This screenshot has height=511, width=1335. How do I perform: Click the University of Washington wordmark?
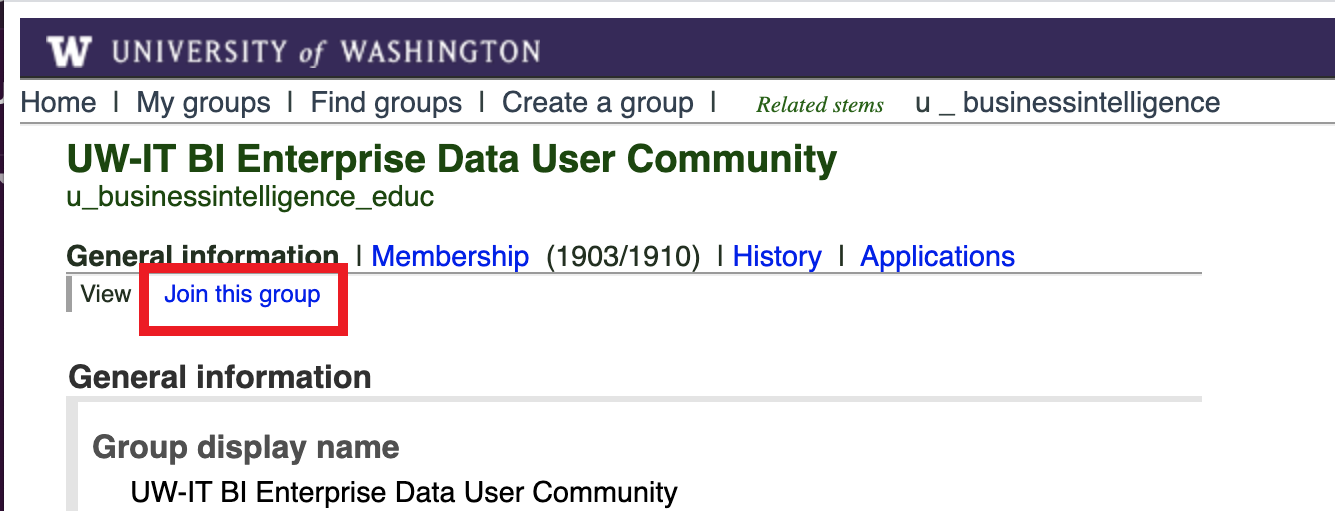coord(326,52)
